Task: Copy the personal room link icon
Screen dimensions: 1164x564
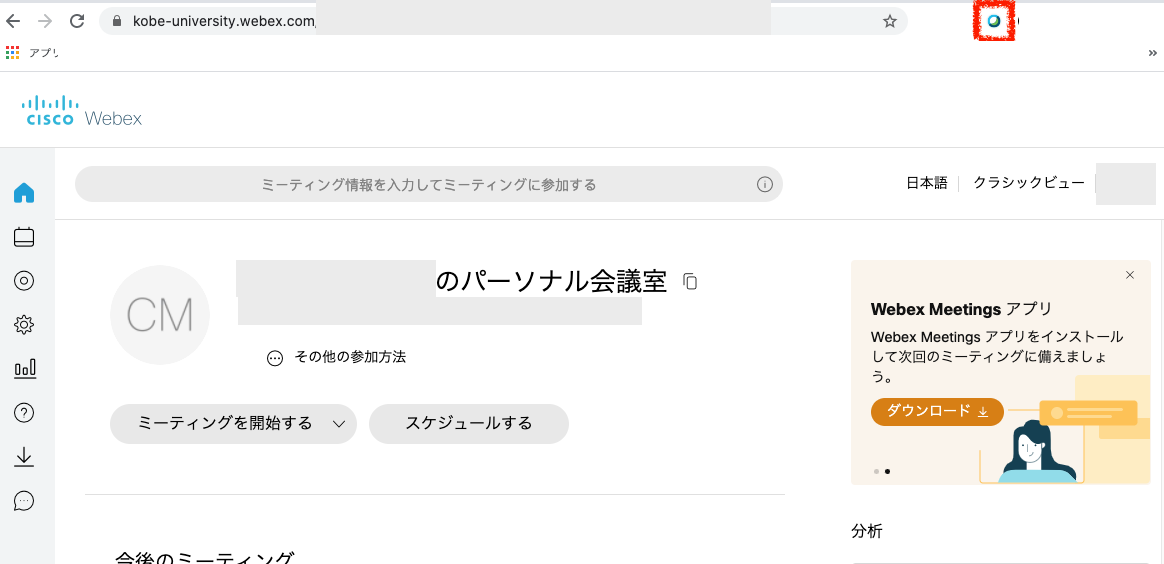Action: 690,281
